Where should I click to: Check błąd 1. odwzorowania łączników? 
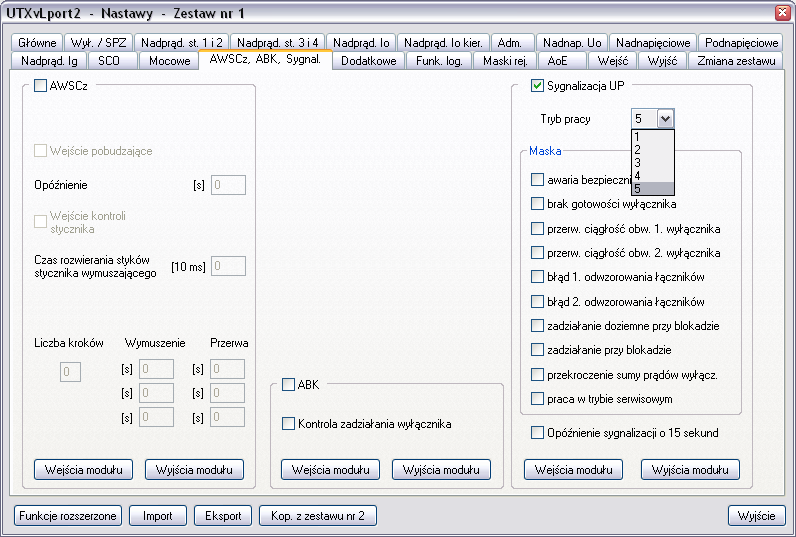click(x=537, y=277)
